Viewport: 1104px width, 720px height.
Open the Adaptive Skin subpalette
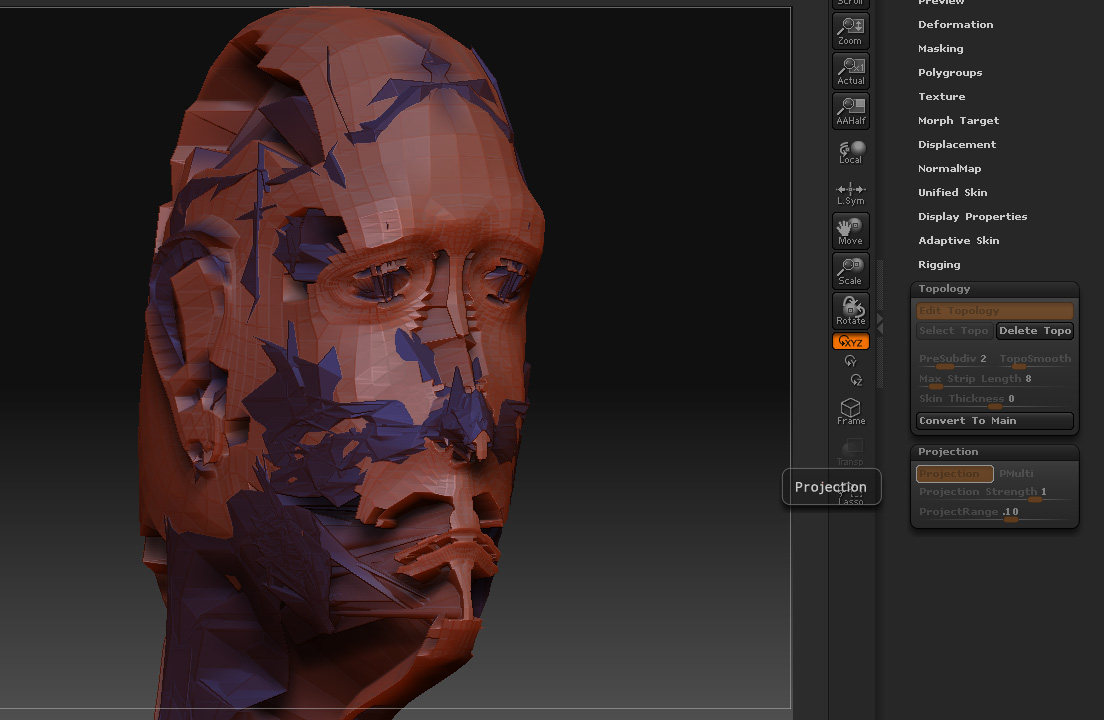pyautogui.click(x=958, y=240)
